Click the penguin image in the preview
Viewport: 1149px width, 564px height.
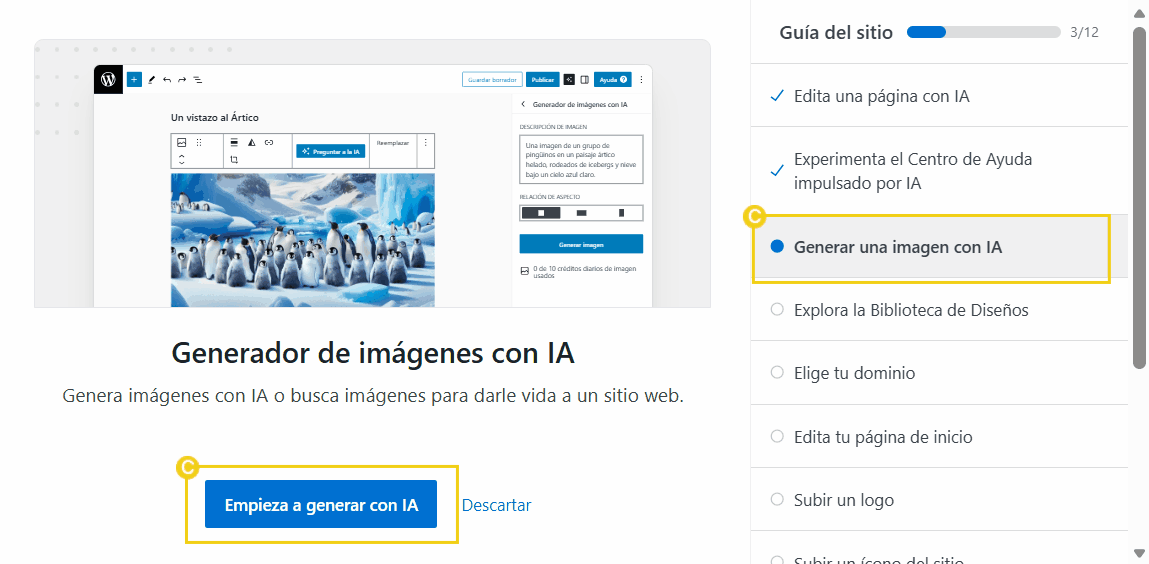(x=302, y=240)
